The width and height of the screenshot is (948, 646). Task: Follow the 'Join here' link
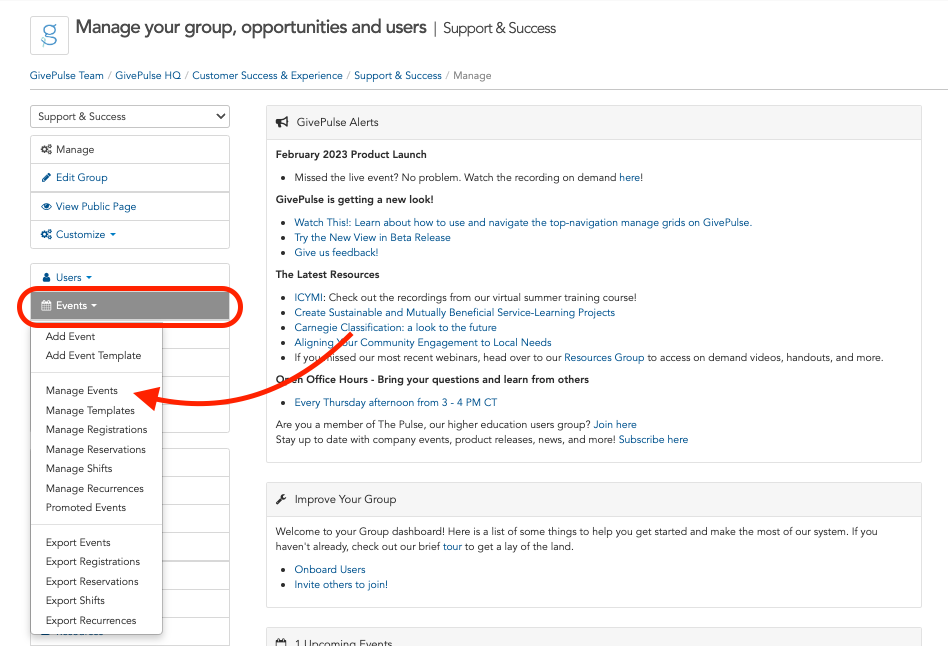pyautogui.click(x=615, y=425)
